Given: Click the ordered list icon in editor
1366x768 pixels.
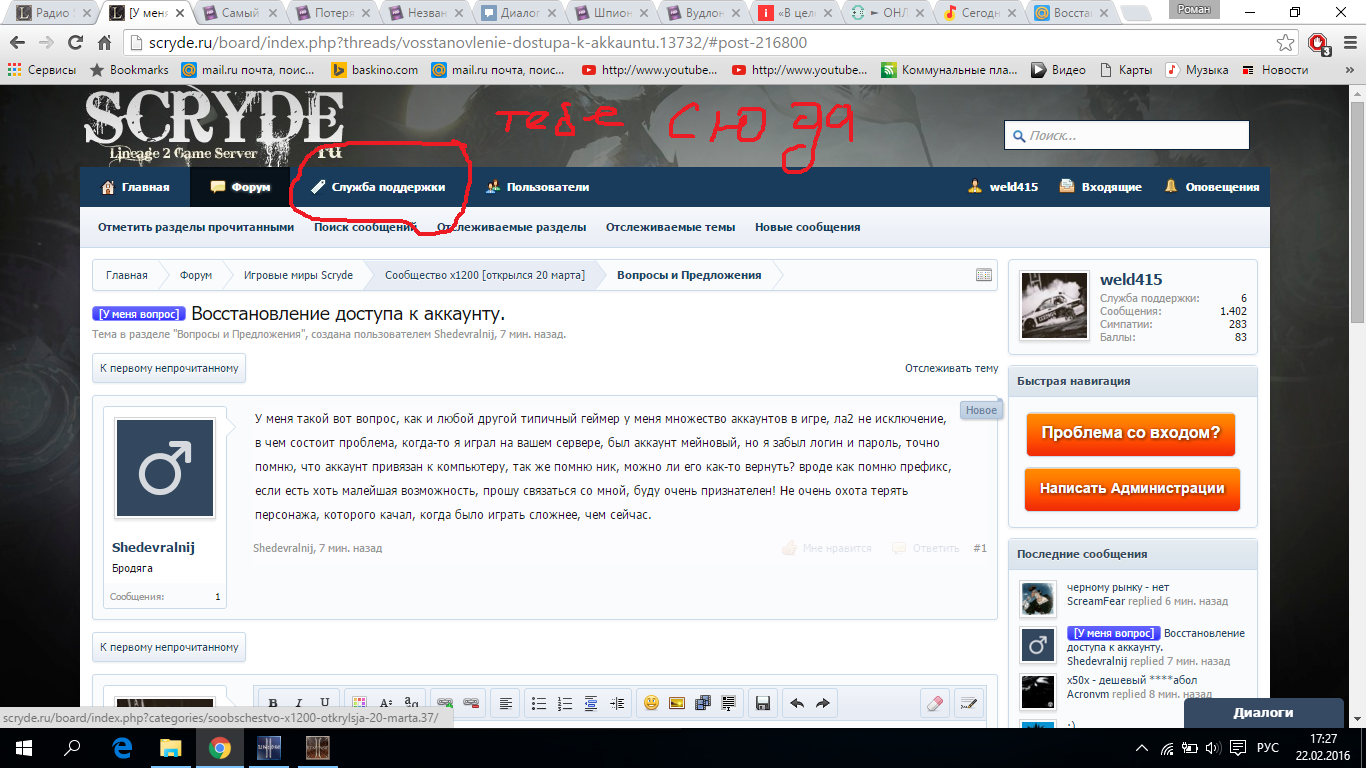Looking at the screenshot, I should click(x=564, y=703).
